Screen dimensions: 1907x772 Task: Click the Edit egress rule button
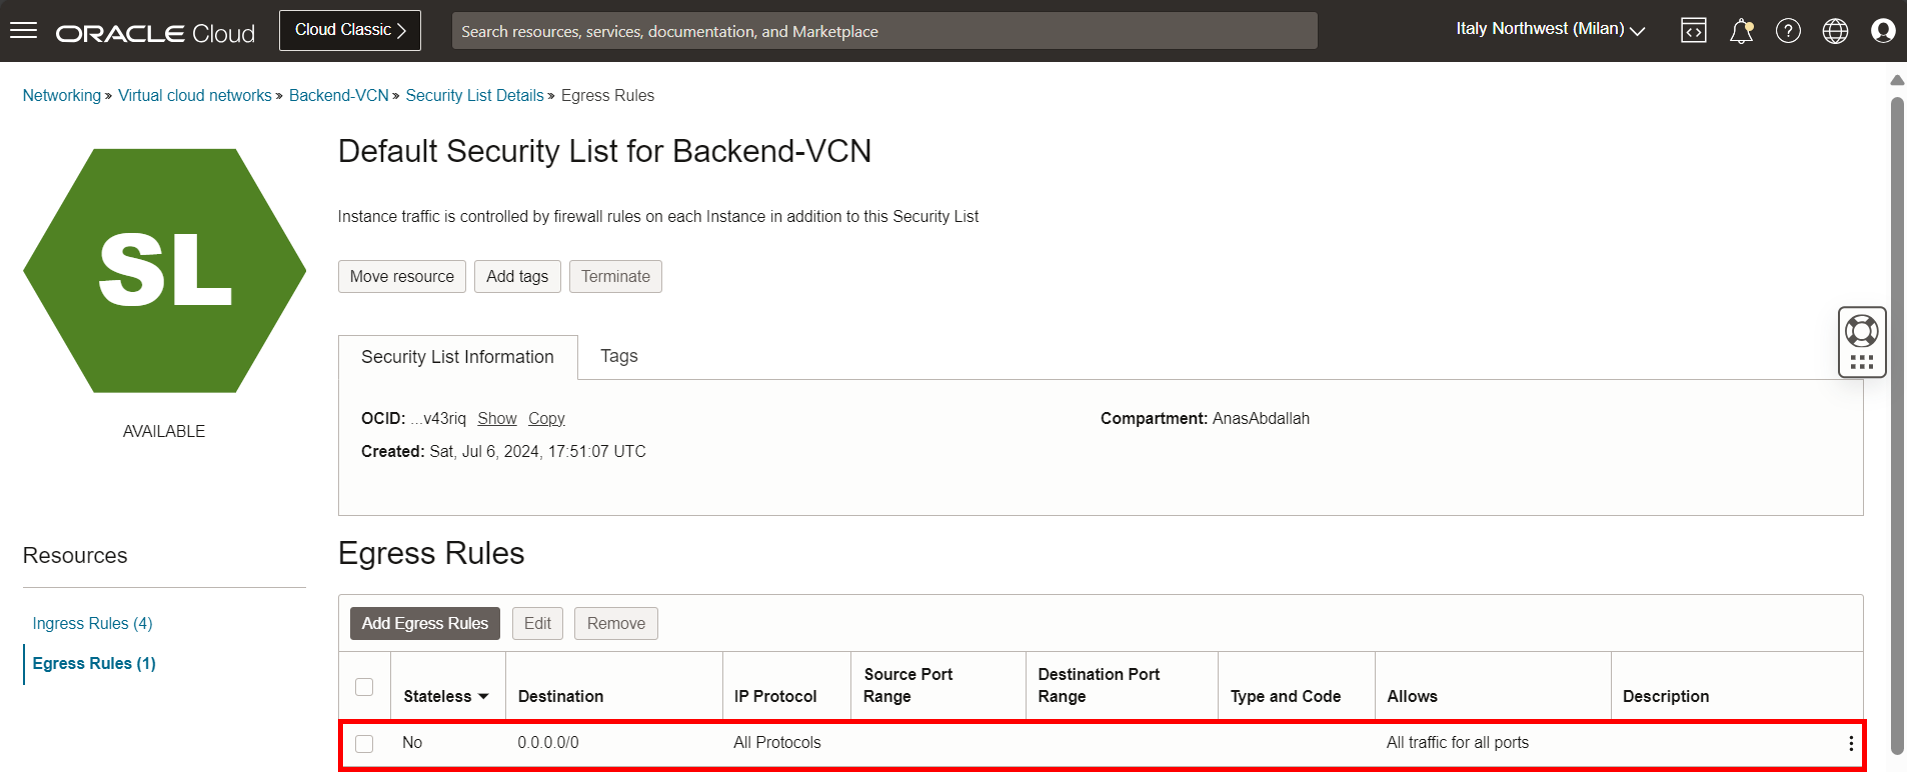click(537, 623)
